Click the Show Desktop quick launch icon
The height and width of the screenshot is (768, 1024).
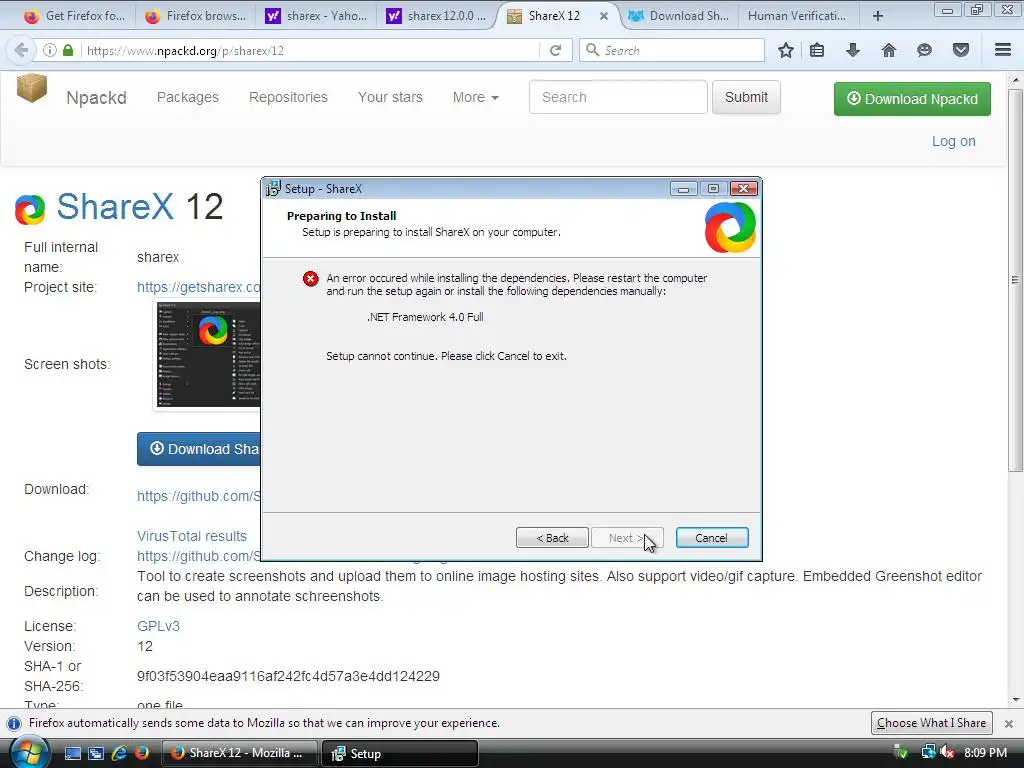72,753
